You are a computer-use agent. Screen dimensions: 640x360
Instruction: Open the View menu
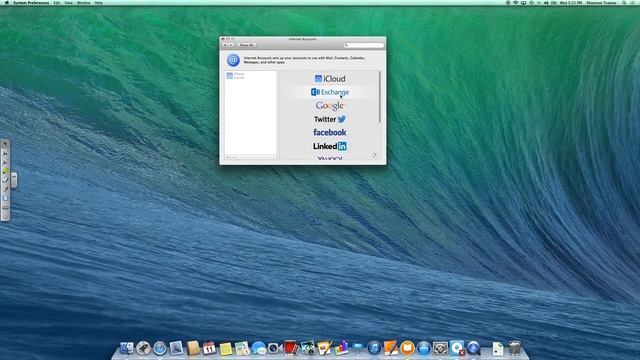coord(69,3)
